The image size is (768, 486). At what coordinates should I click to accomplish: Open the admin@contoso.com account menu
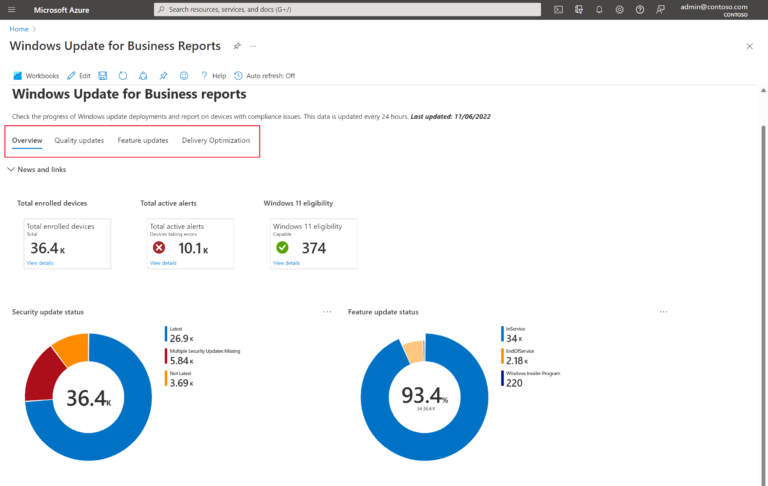[x=714, y=10]
